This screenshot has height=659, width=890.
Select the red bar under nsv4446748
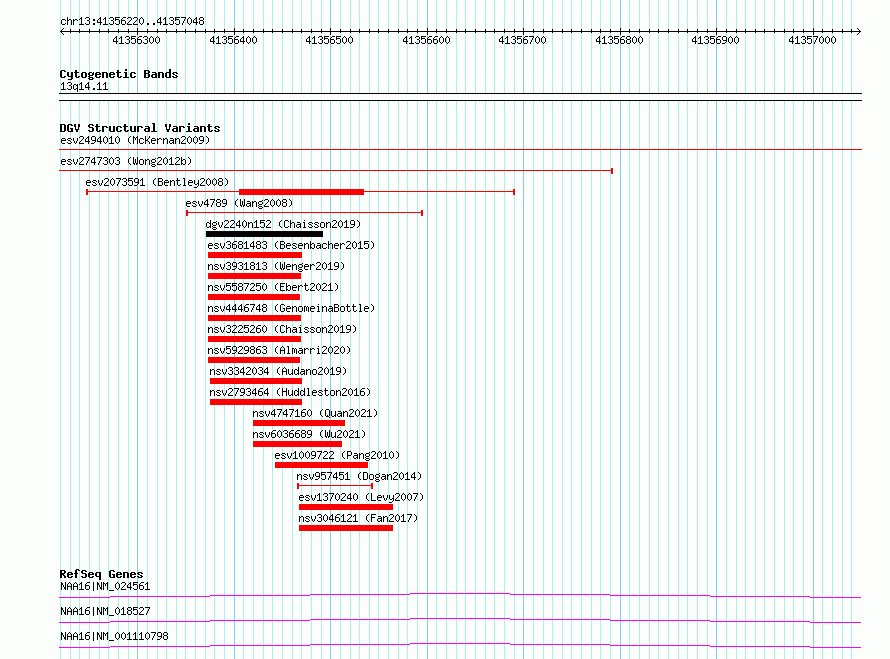[x=254, y=318]
